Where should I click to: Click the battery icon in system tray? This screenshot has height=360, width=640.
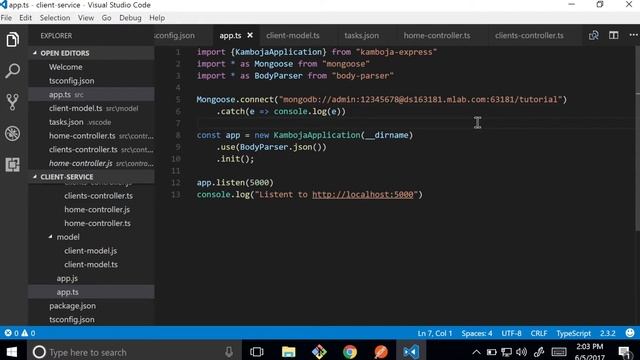pos(491,352)
